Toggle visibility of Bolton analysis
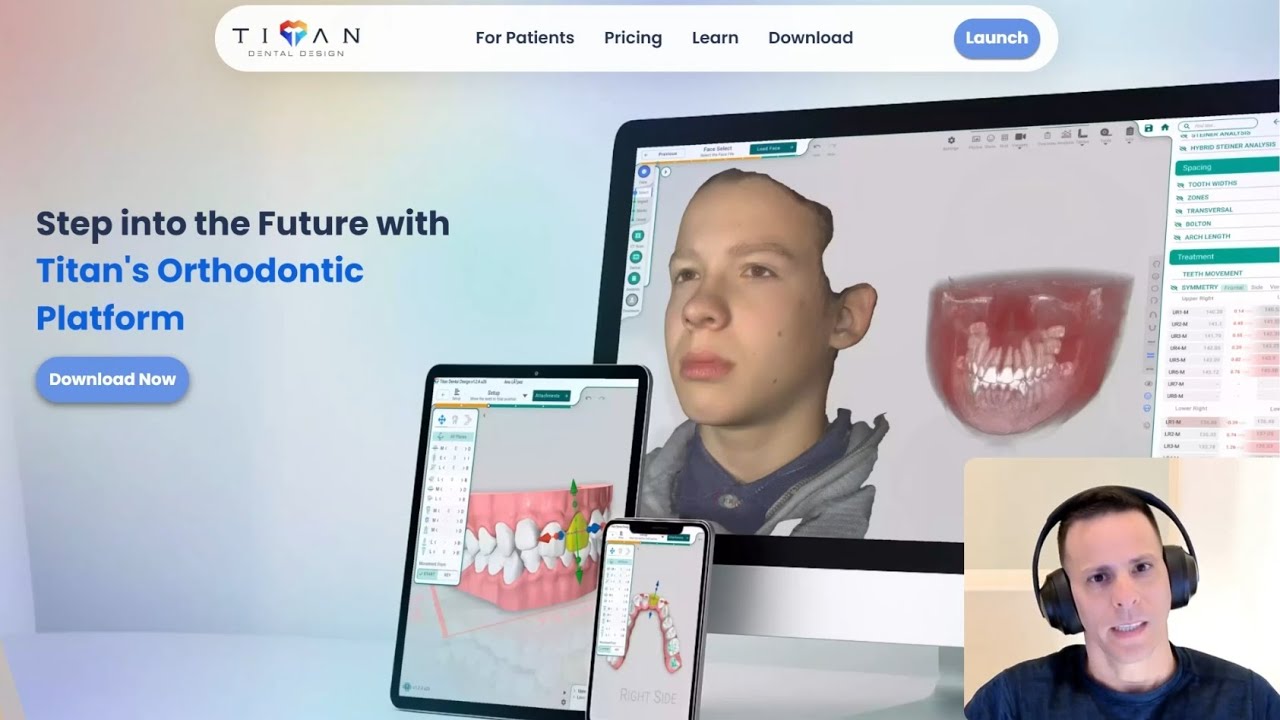Screen dimensions: 1280x720 pyautogui.click(x=1178, y=224)
